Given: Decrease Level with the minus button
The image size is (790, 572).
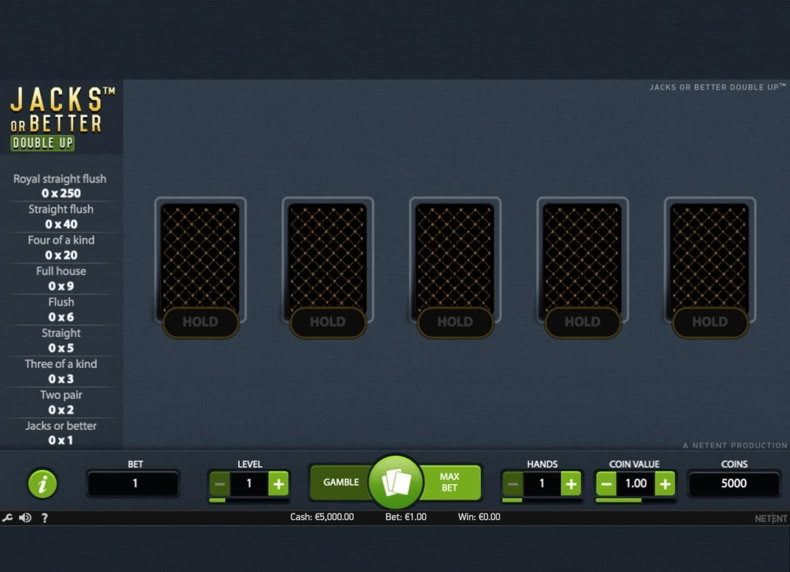Looking at the screenshot, I should [220, 484].
